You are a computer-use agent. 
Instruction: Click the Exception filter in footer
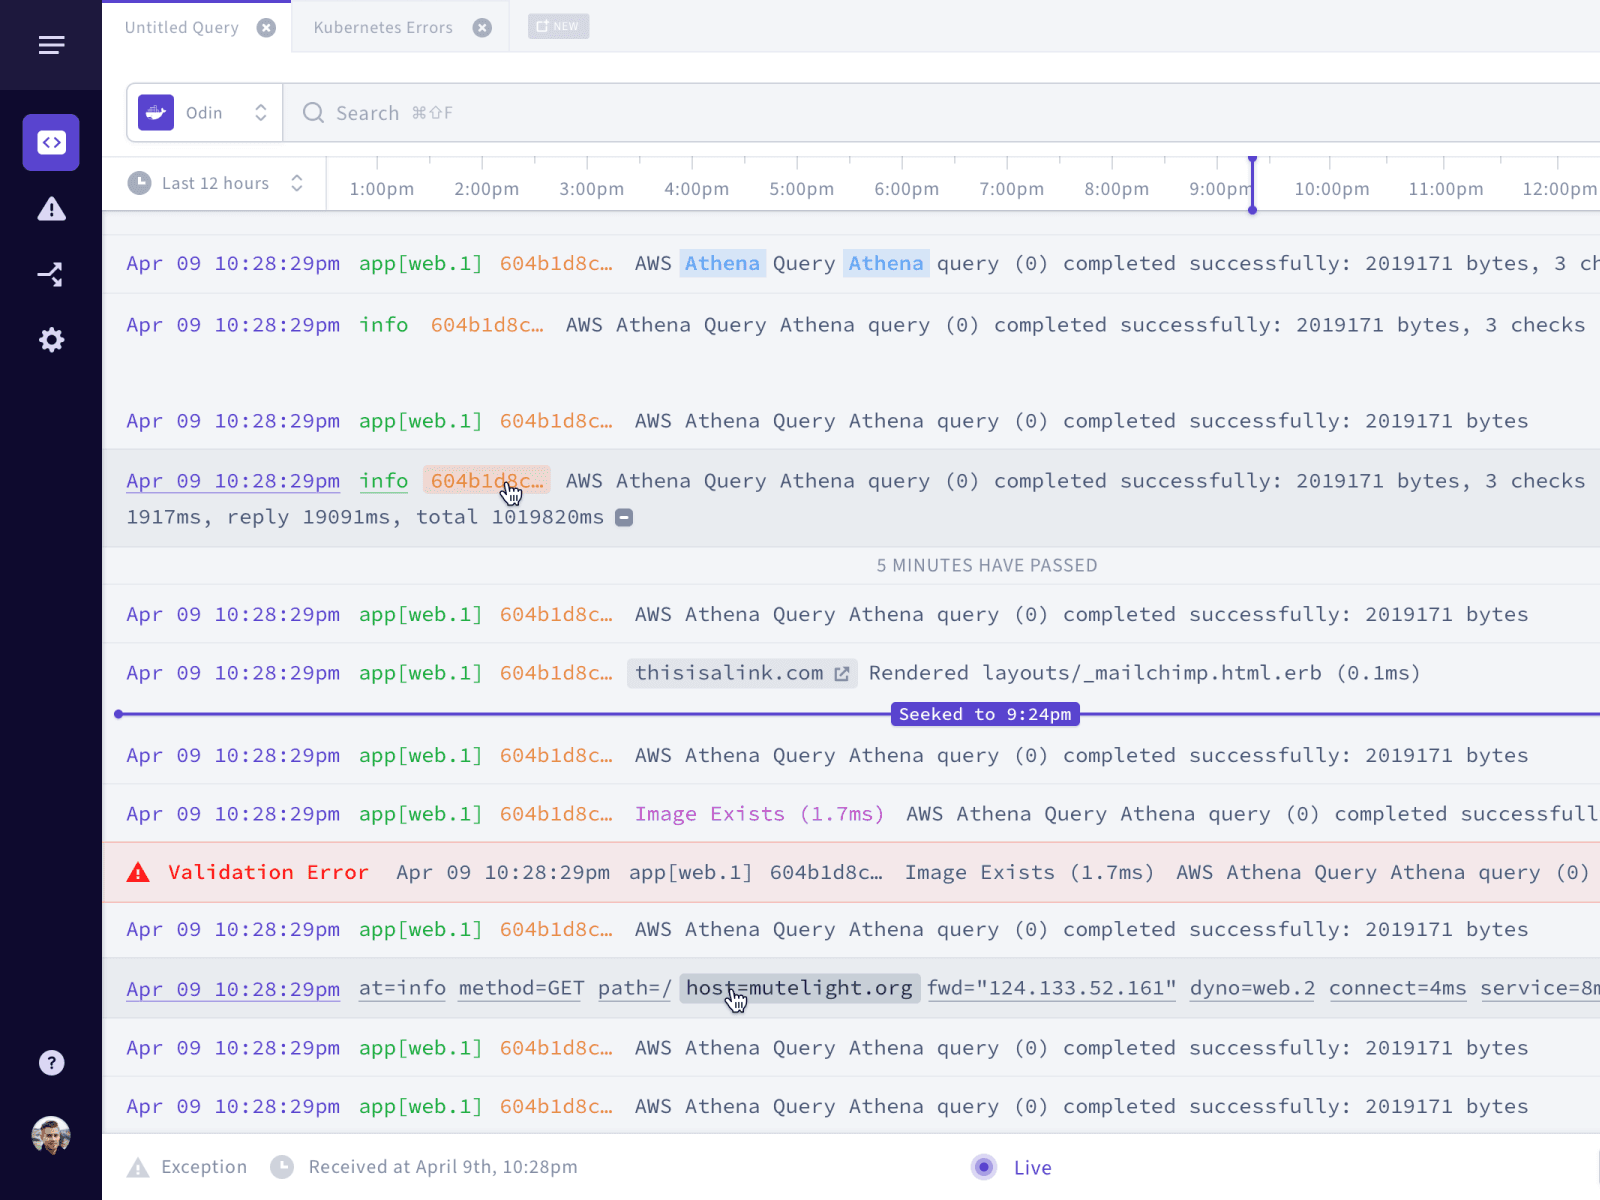tap(188, 1167)
